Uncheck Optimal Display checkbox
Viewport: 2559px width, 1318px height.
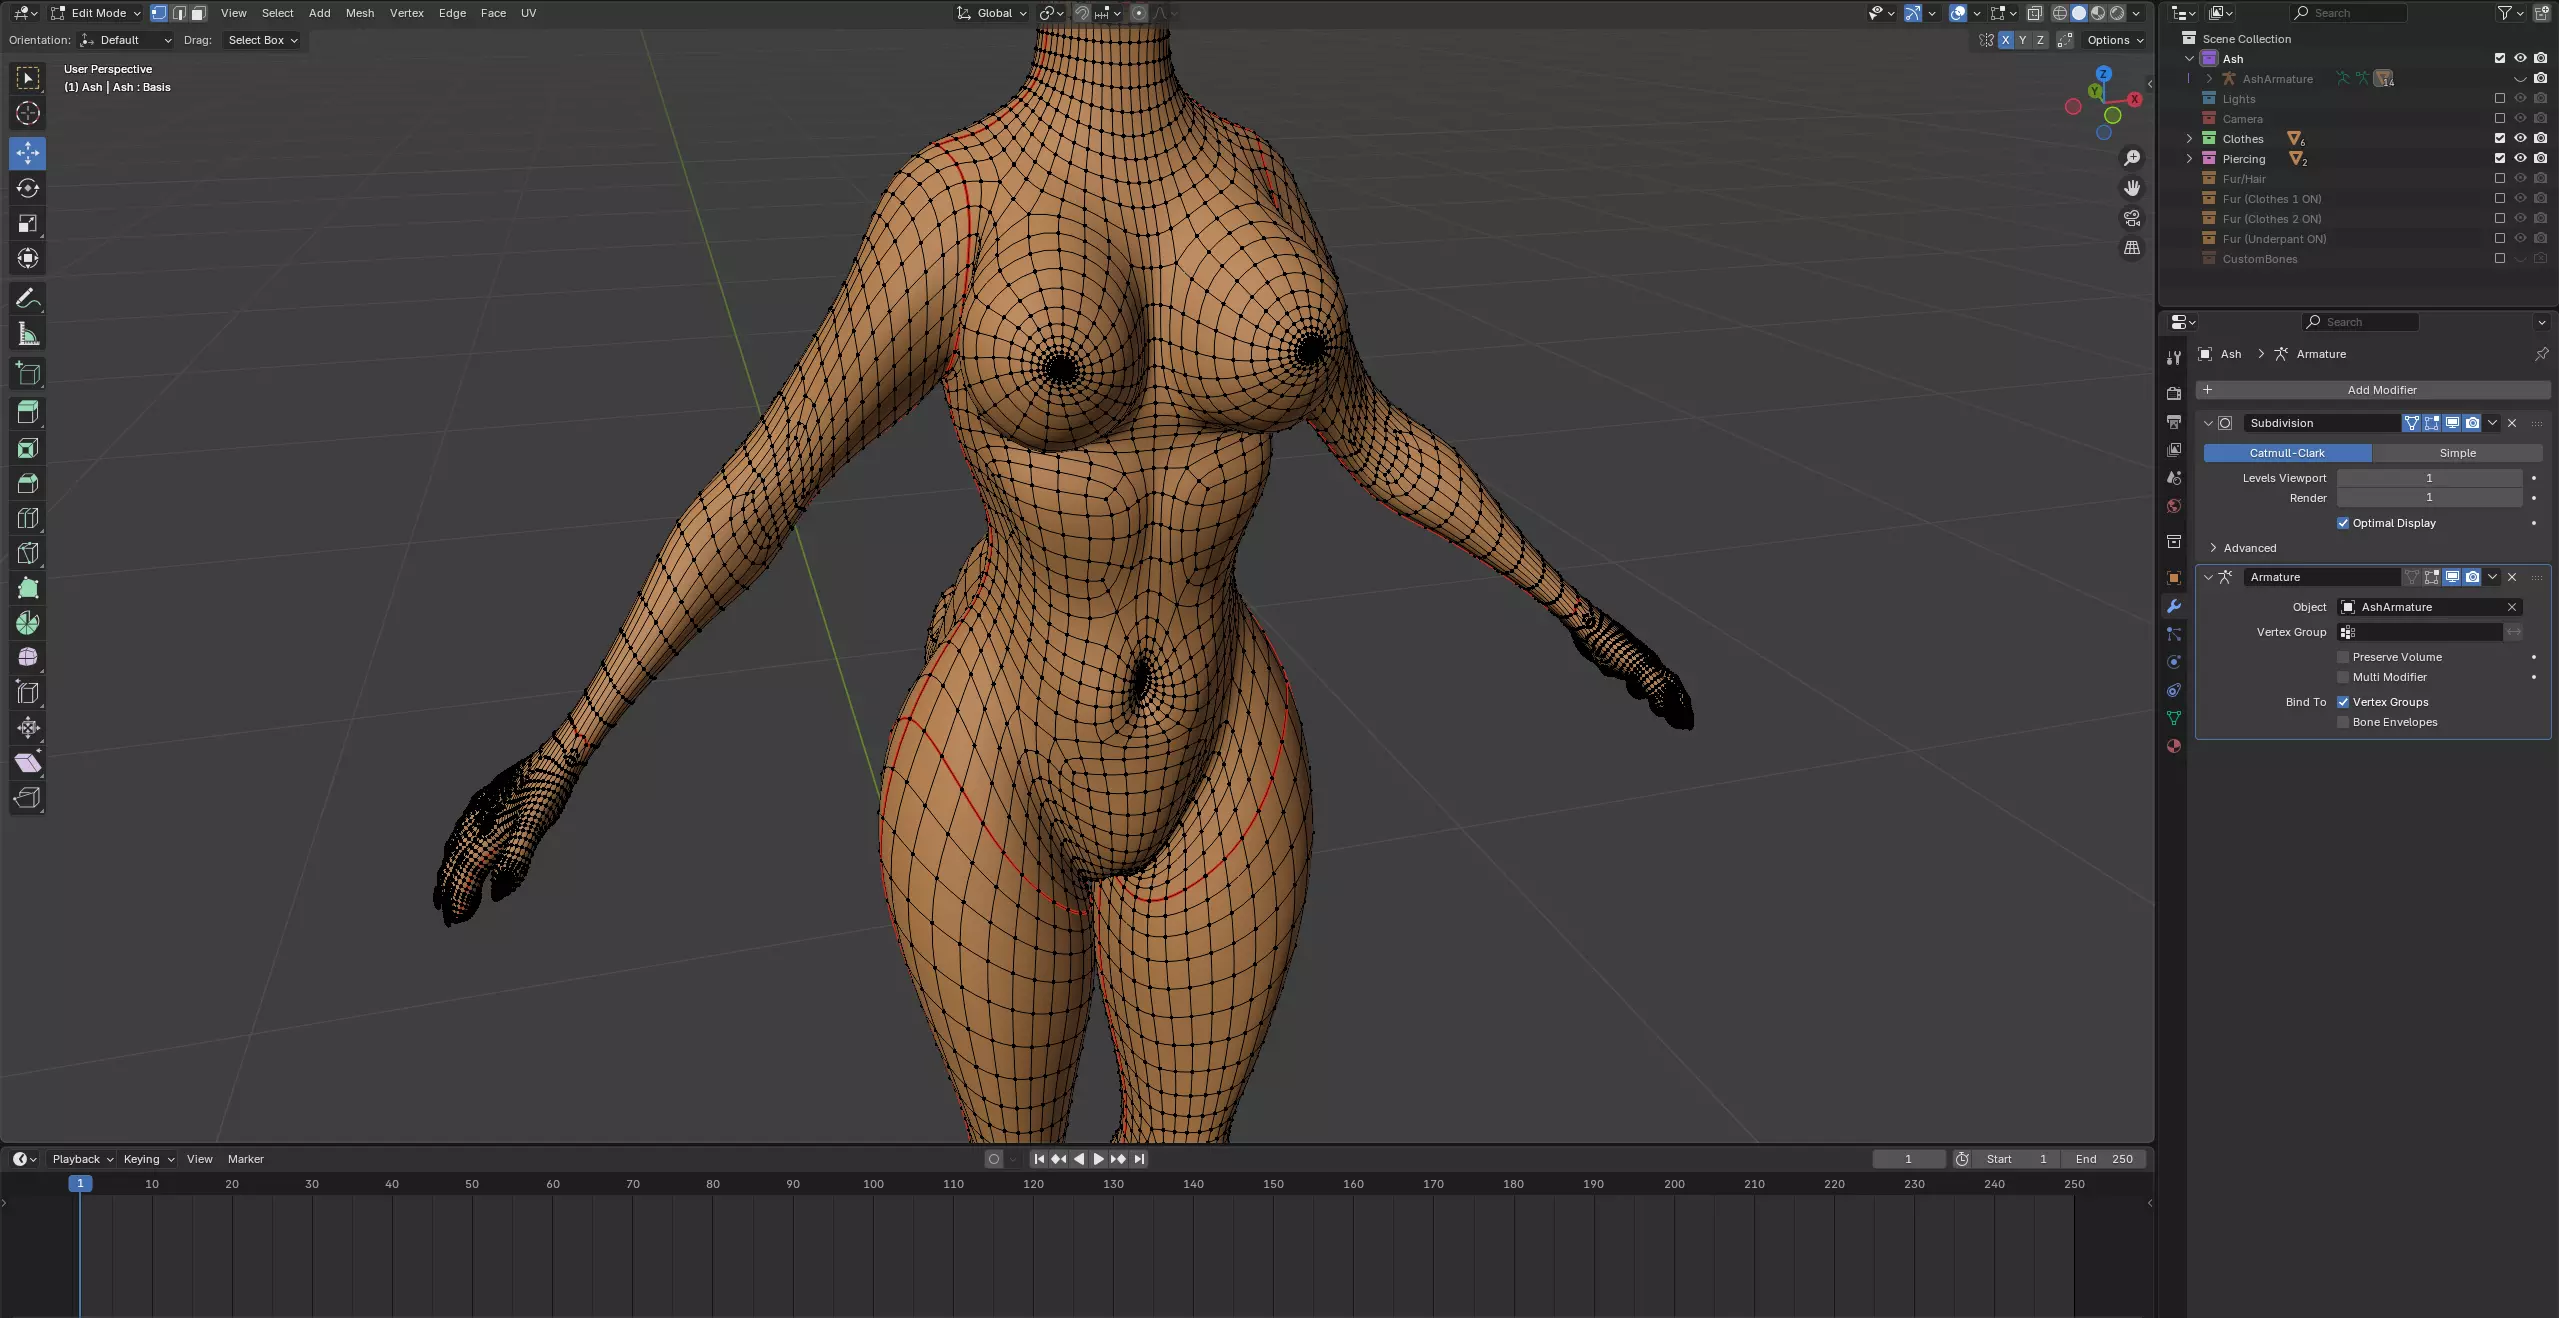click(2343, 523)
